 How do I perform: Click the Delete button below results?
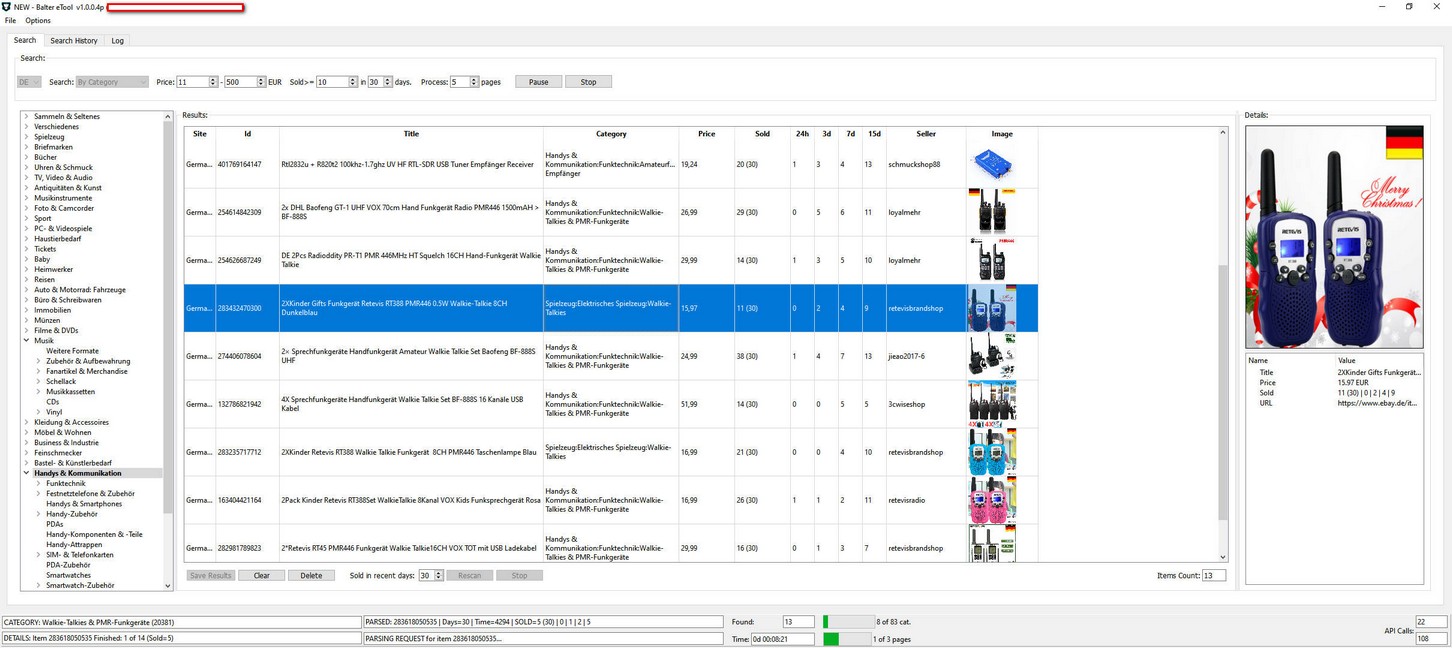pyautogui.click(x=311, y=576)
